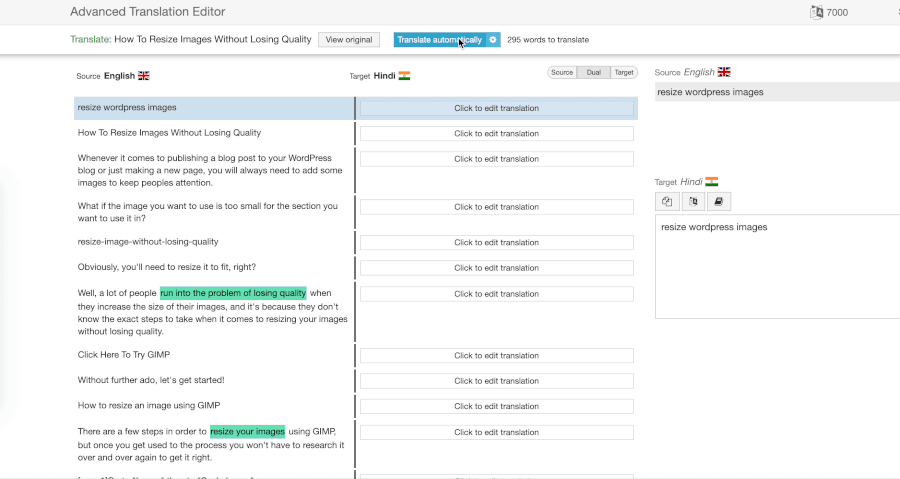Click the India flag in right Target panel
Viewport: 900px width, 479px height.
pyautogui.click(x=712, y=182)
